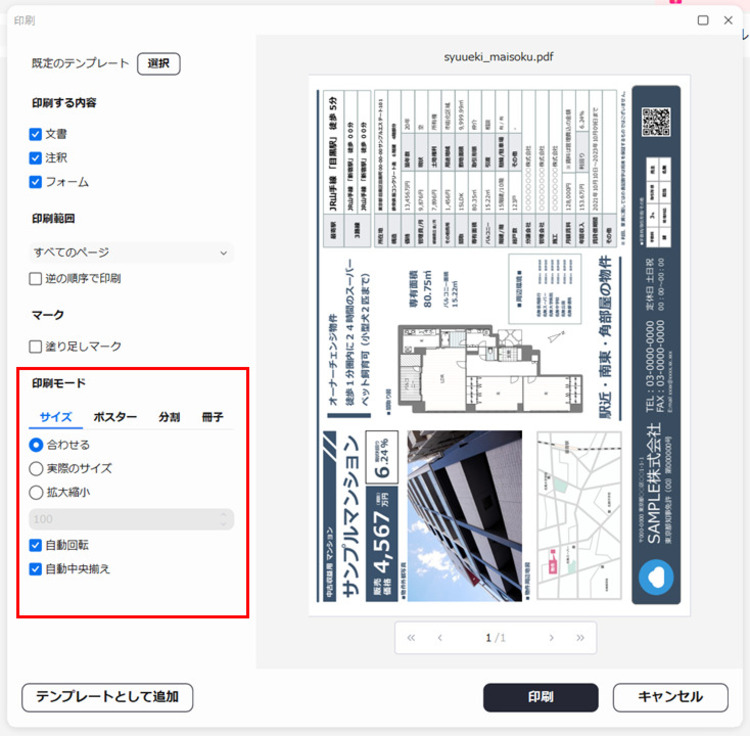
Task: Click 選択 template button
Action: [x=159, y=64]
